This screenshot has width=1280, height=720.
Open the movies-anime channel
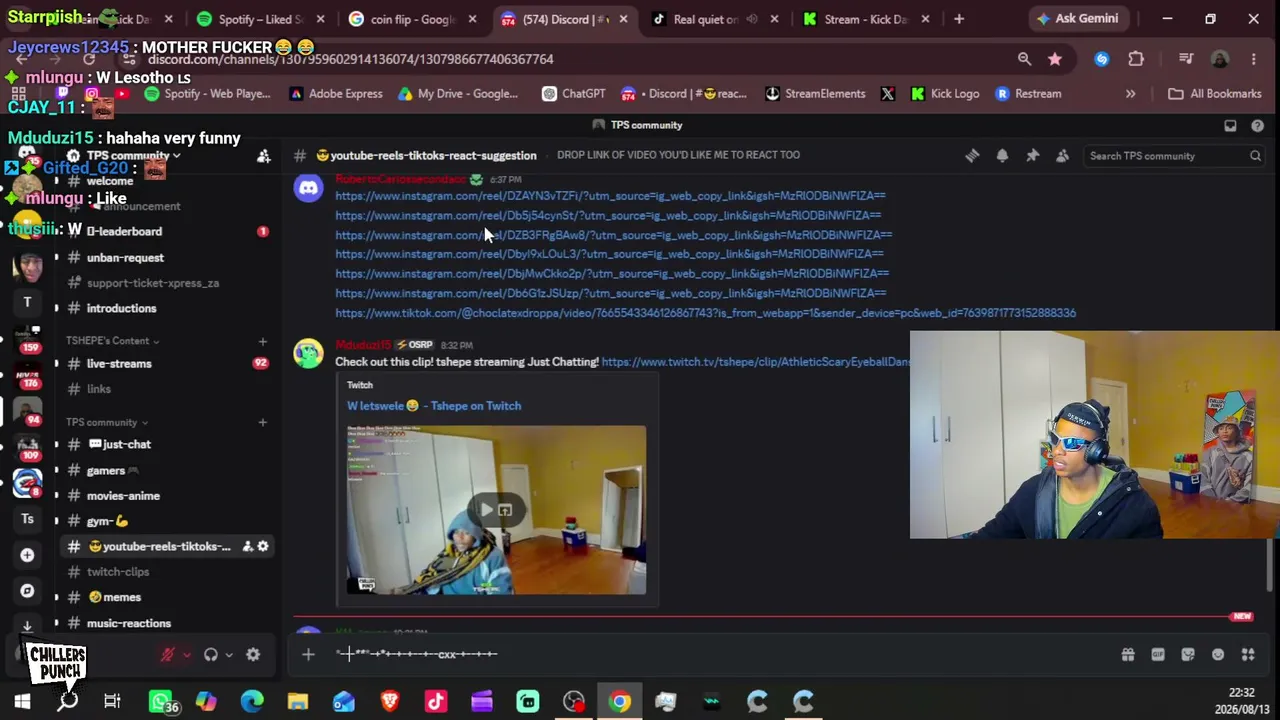click(167, 495)
